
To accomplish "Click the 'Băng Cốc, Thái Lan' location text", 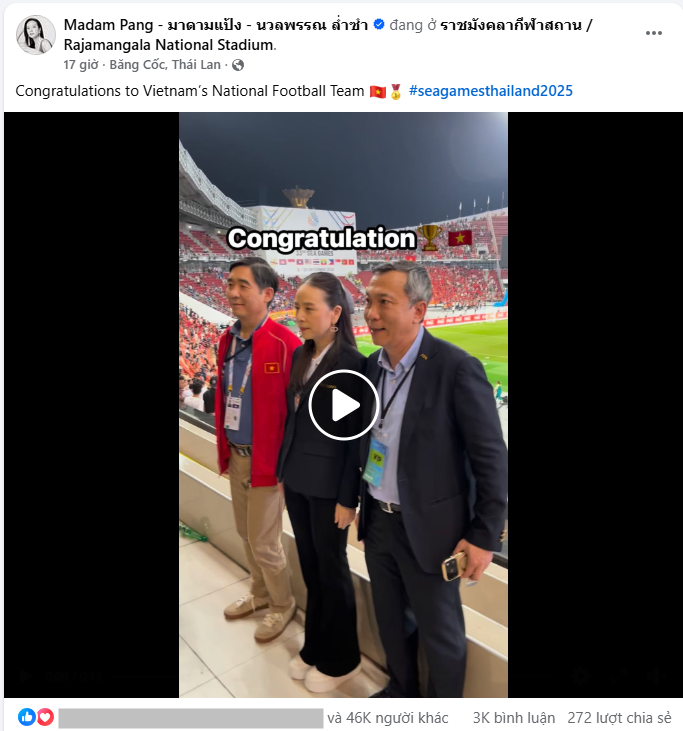I will (x=165, y=65).
